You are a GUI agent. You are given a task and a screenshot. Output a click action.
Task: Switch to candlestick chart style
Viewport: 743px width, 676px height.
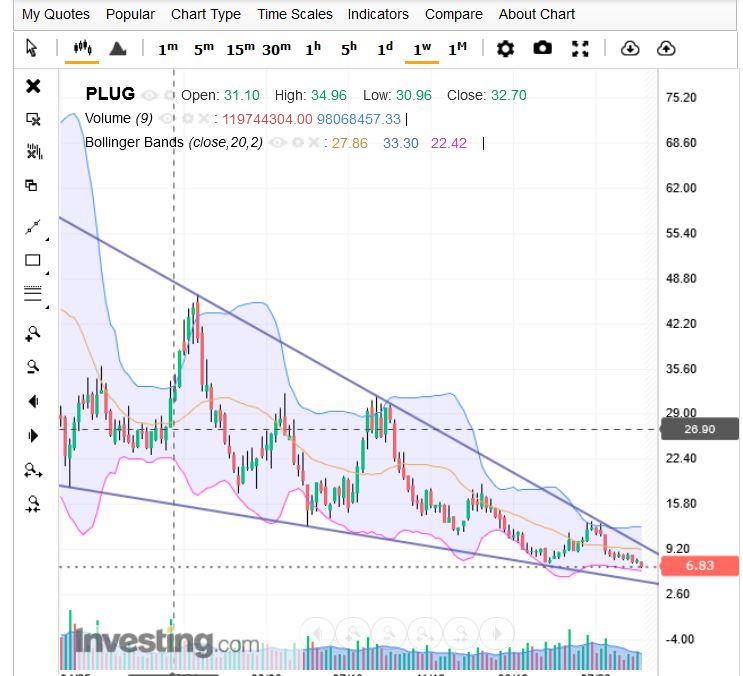[82, 48]
